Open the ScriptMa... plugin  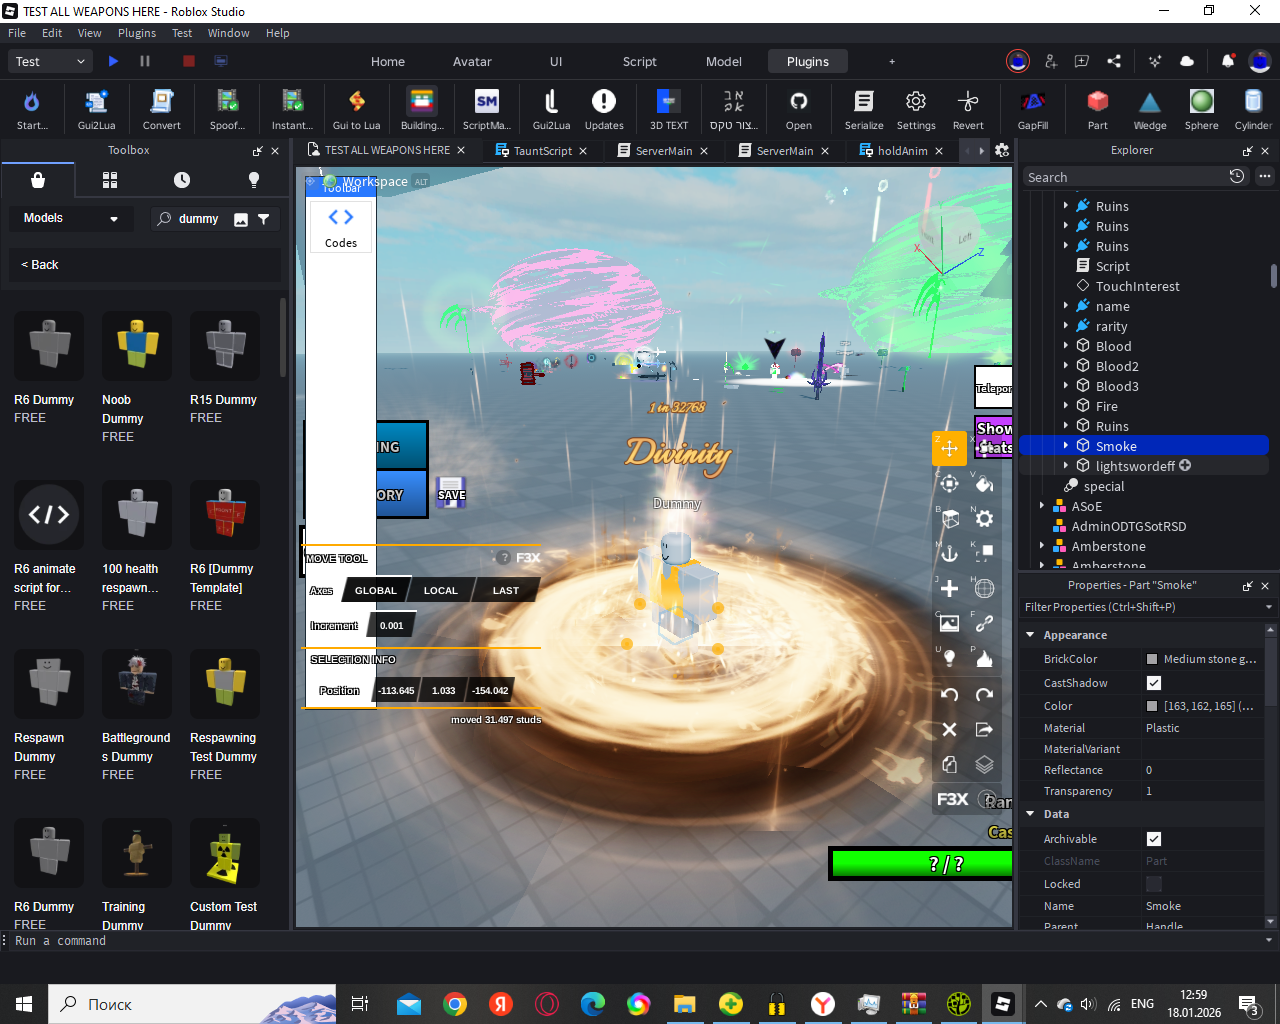click(x=487, y=109)
